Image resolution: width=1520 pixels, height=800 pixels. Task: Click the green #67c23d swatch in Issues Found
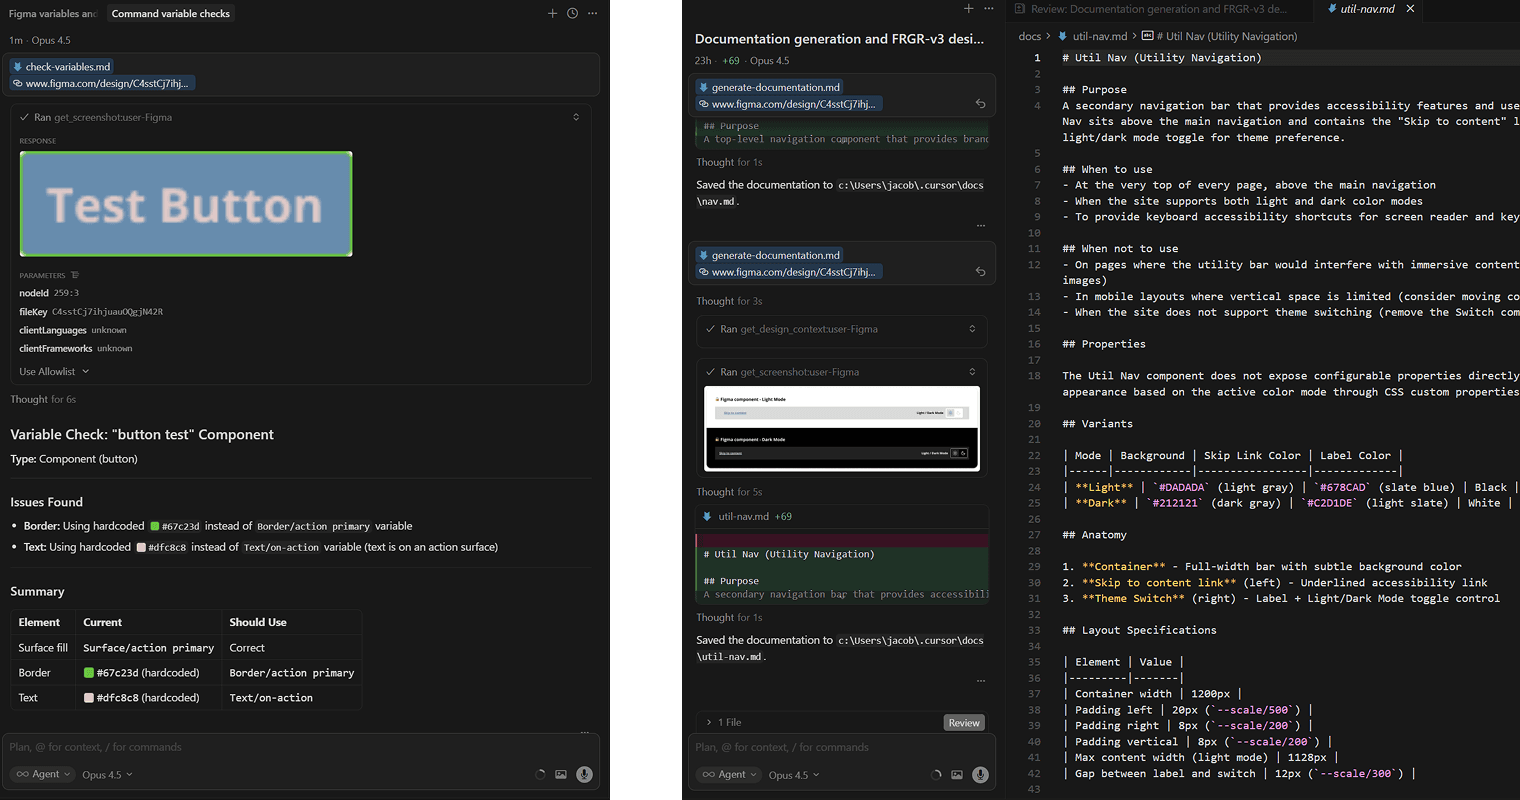[155, 526]
